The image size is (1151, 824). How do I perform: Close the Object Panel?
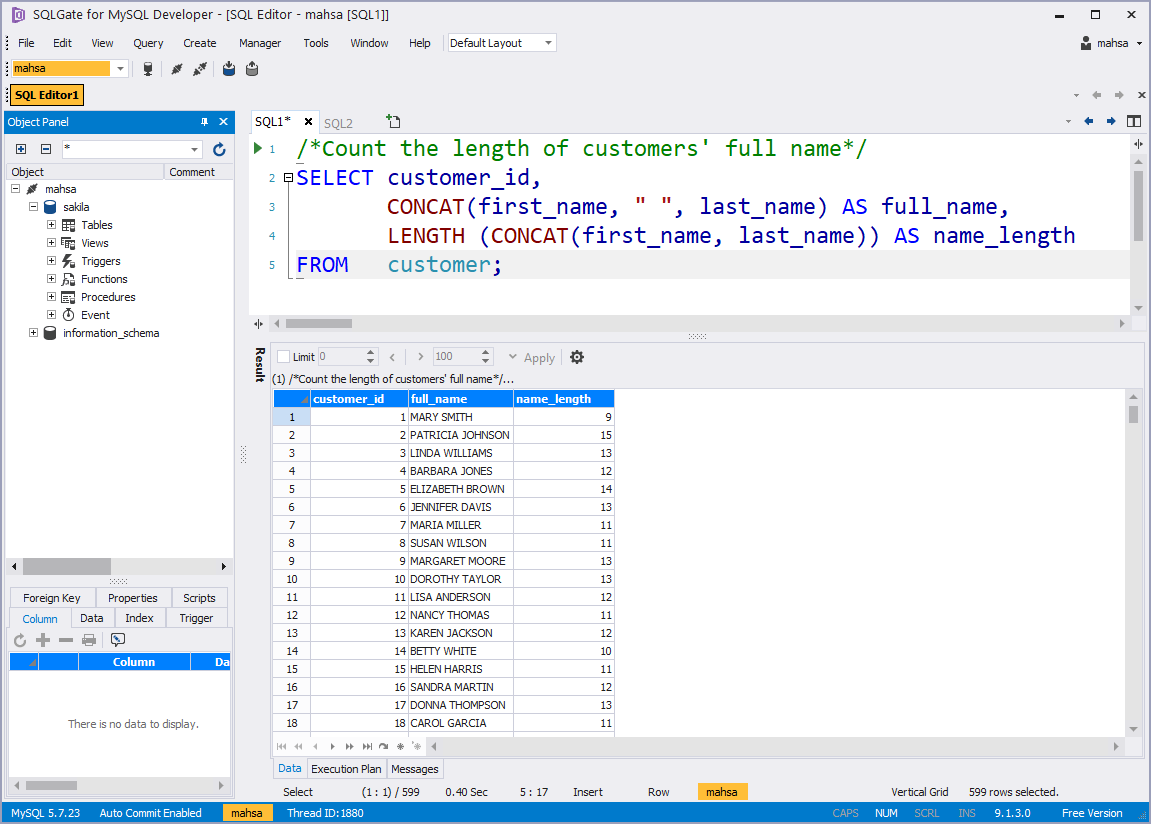click(x=223, y=122)
